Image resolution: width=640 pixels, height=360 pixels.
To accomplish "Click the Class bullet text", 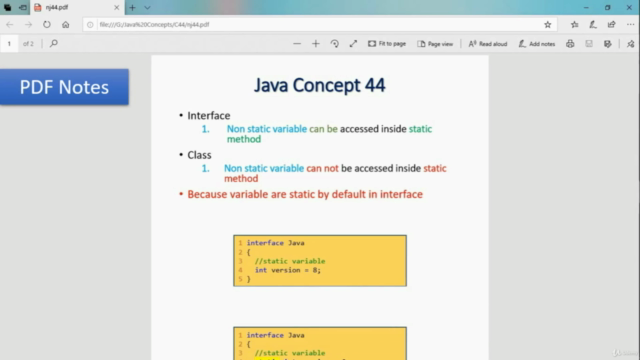I will click(x=199, y=155).
